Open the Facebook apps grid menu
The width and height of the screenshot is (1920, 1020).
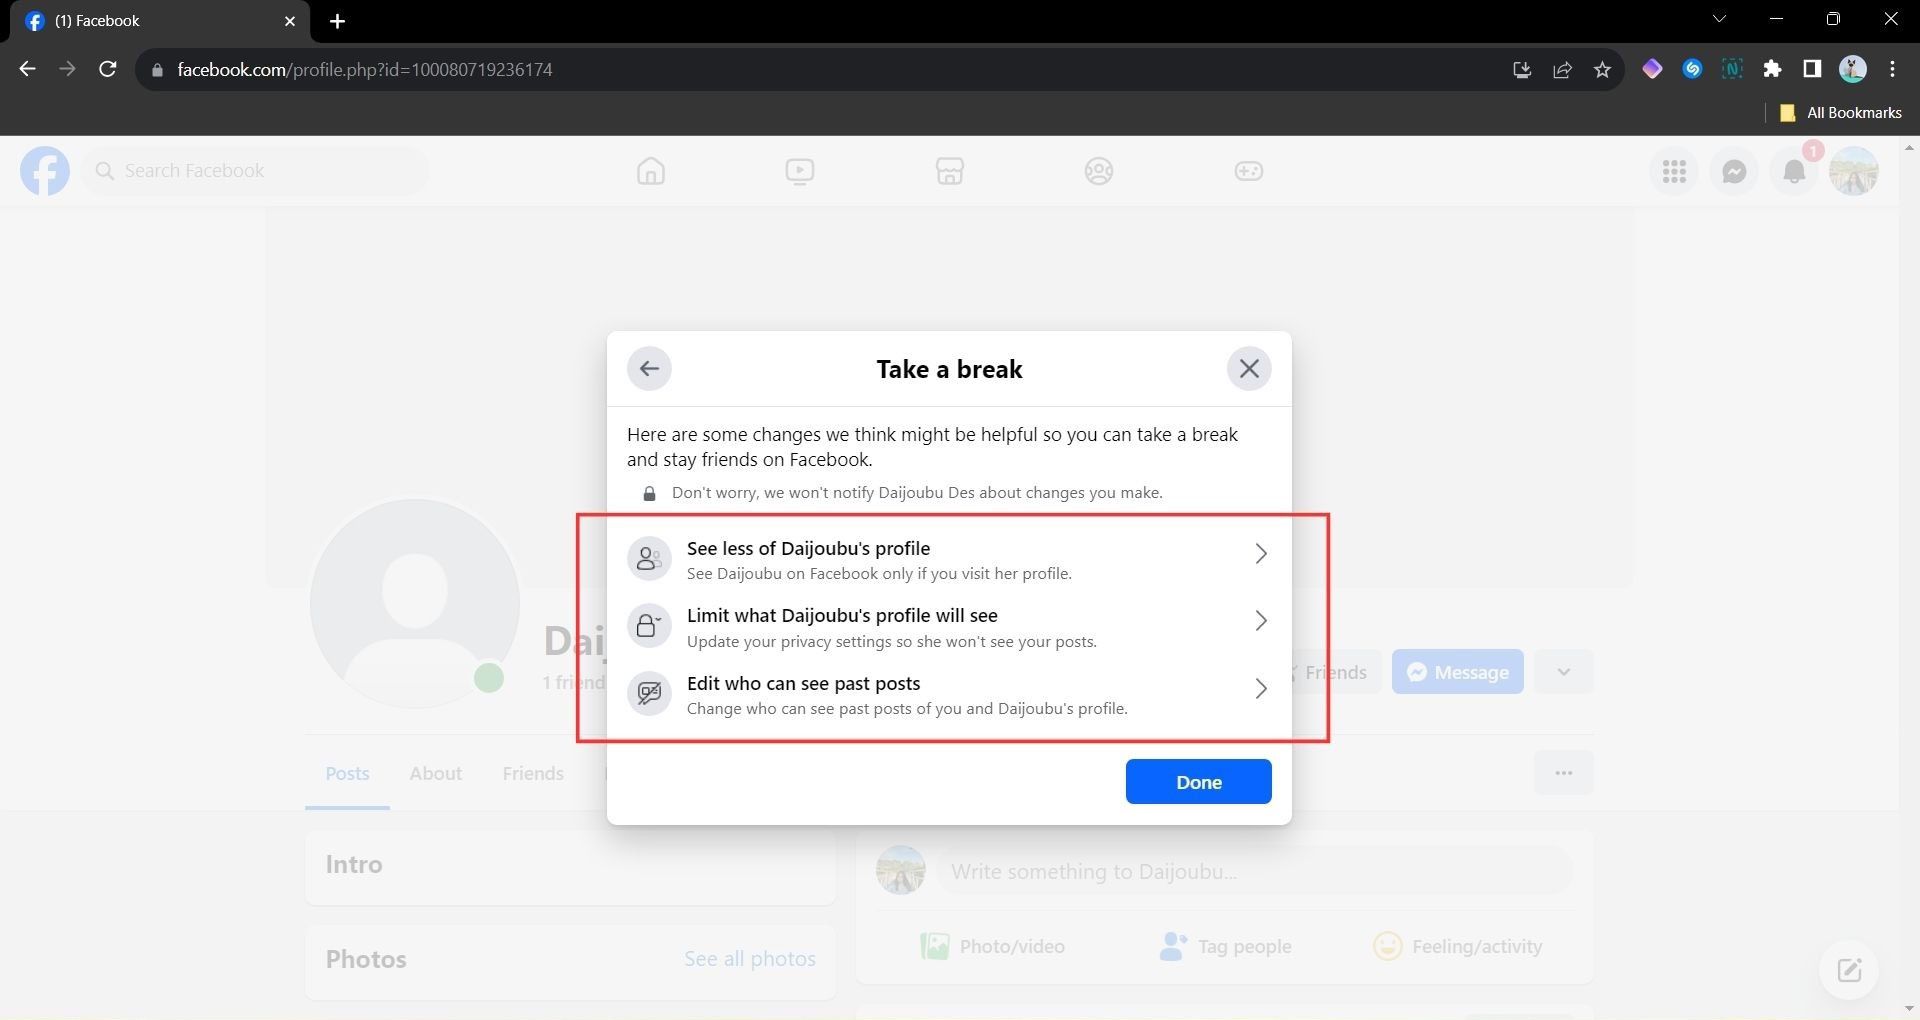[x=1674, y=171]
